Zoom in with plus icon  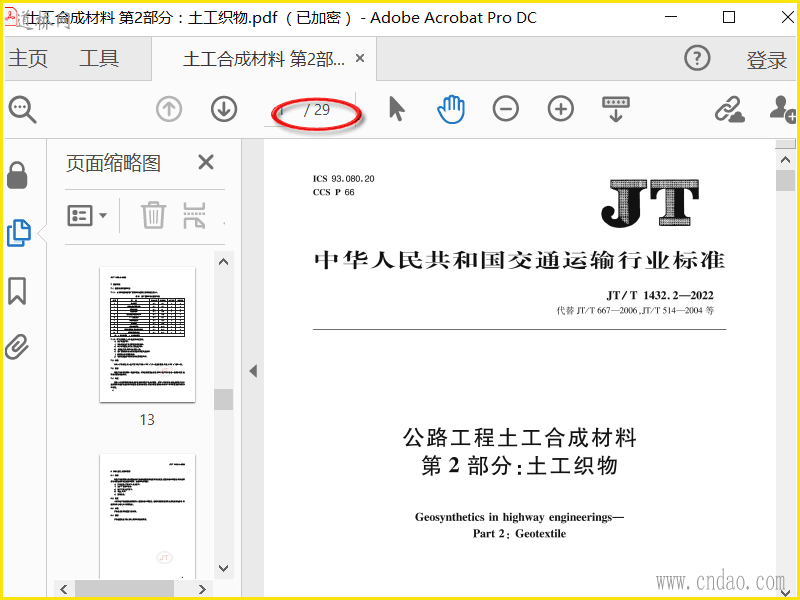(561, 109)
